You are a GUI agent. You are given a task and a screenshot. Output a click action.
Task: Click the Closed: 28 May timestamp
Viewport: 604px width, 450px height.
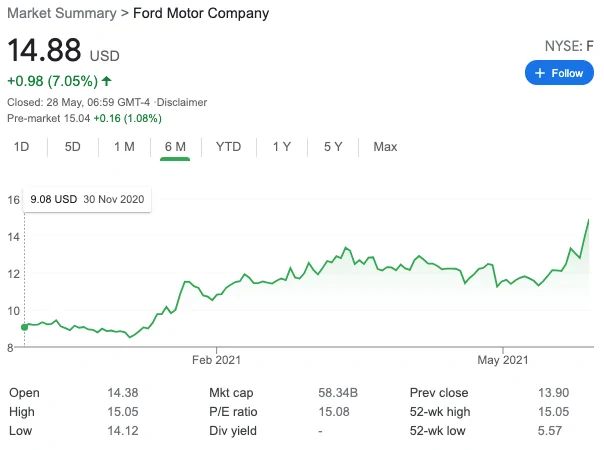(79, 102)
